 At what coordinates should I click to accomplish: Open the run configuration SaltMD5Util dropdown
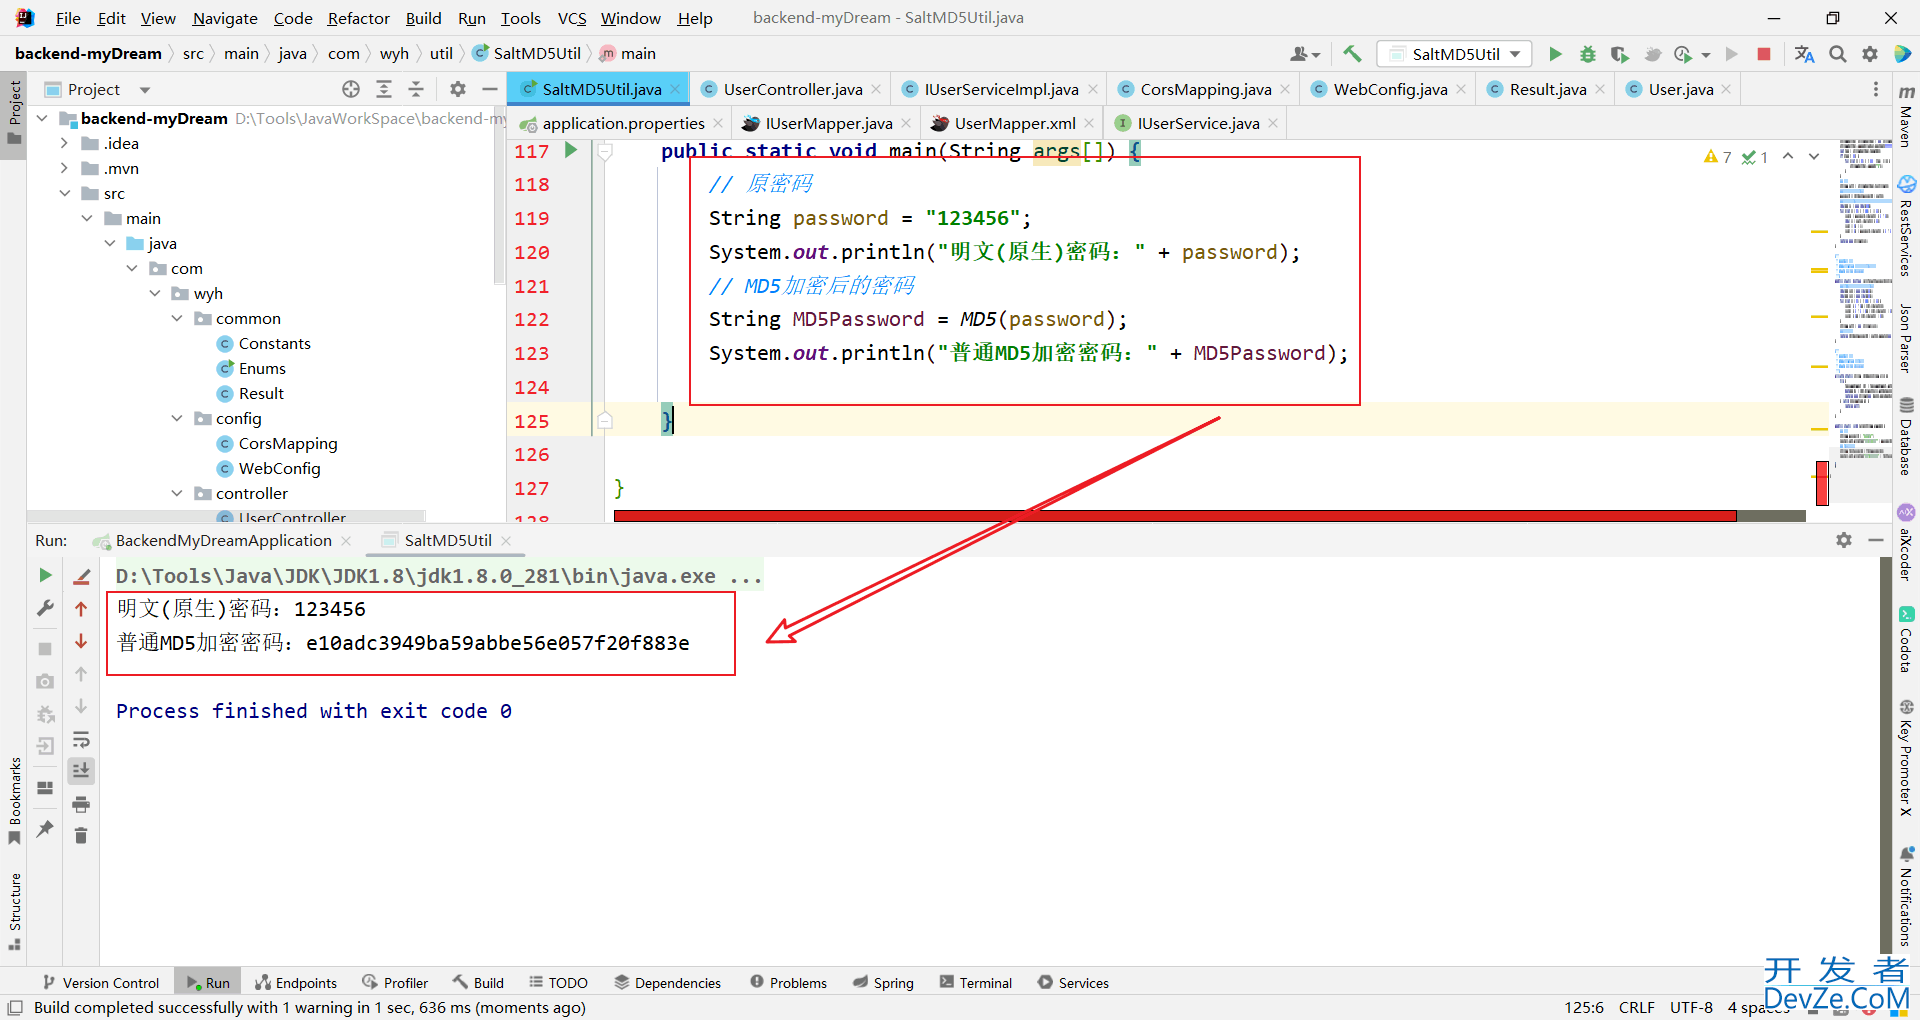tap(1454, 54)
